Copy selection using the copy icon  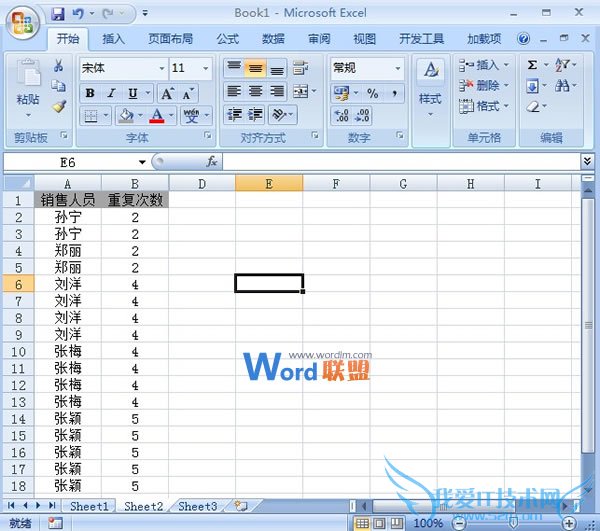pyautogui.click(x=58, y=85)
